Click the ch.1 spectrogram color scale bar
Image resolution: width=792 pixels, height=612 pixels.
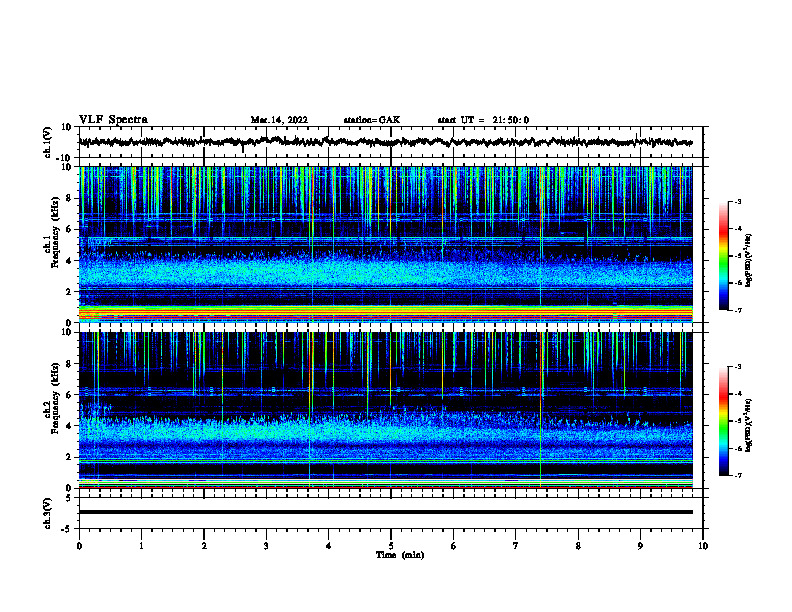[x=723, y=256]
